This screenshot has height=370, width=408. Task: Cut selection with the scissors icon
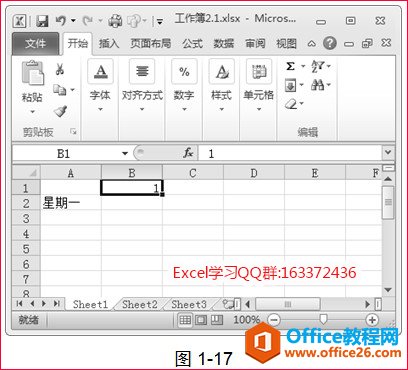coord(60,69)
